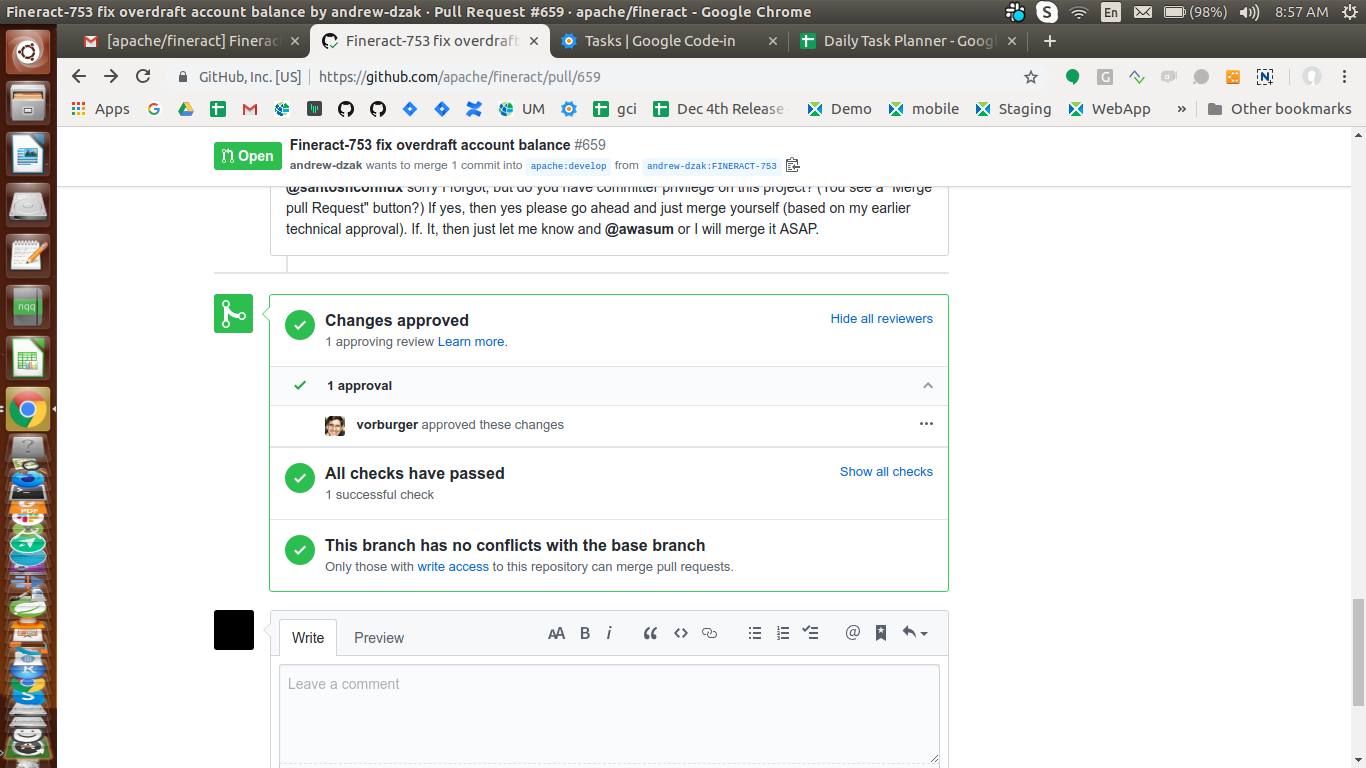Image resolution: width=1366 pixels, height=768 pixels.
Task: Click vorburger's avatar thumbnail
Action: click(x=335, y=426)
